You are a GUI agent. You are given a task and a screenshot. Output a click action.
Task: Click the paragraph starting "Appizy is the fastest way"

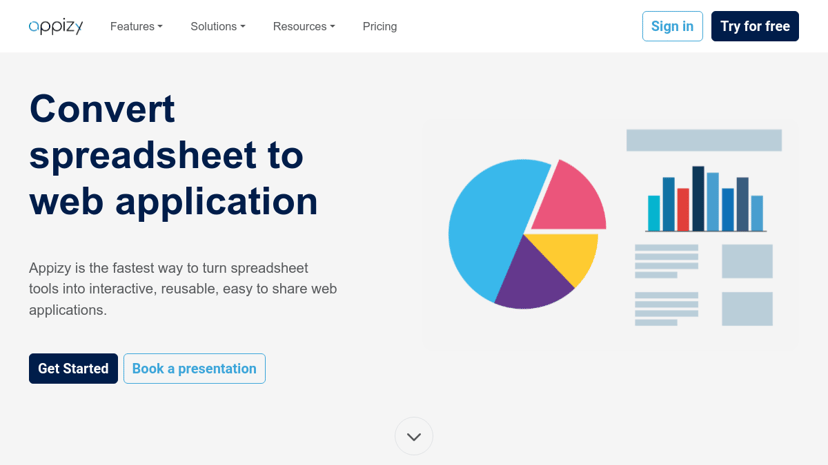pyautogui.click(x=183, y=289)
